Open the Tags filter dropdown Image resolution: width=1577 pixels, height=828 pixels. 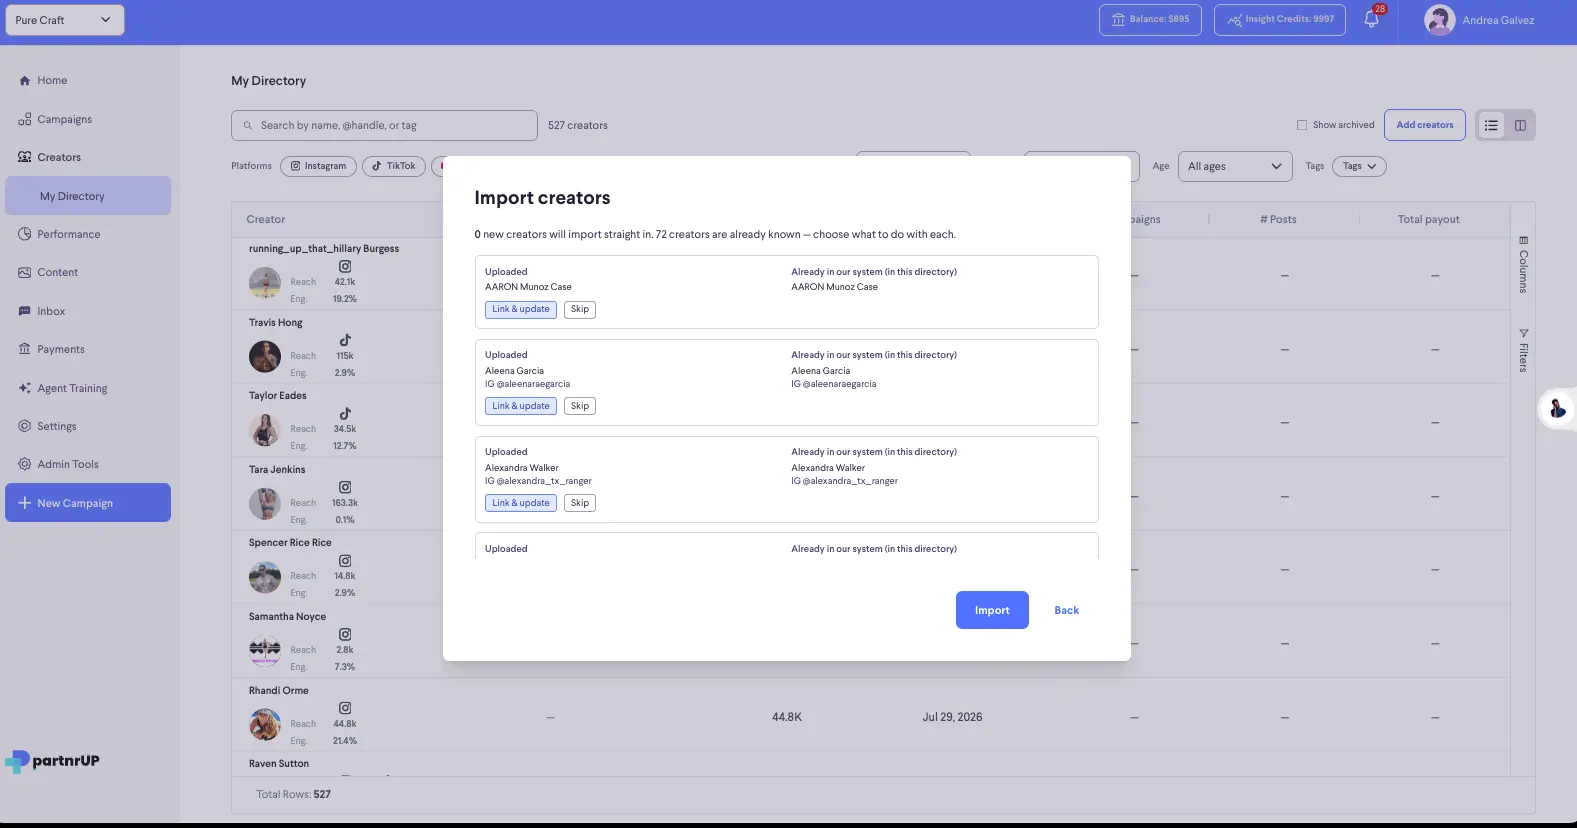click(x=1359, y=166)
